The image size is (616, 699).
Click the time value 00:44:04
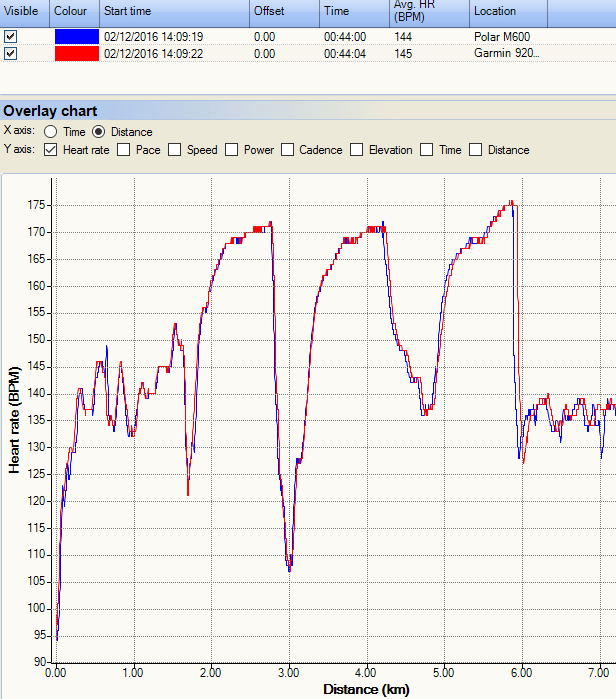[x=345, y=53]
